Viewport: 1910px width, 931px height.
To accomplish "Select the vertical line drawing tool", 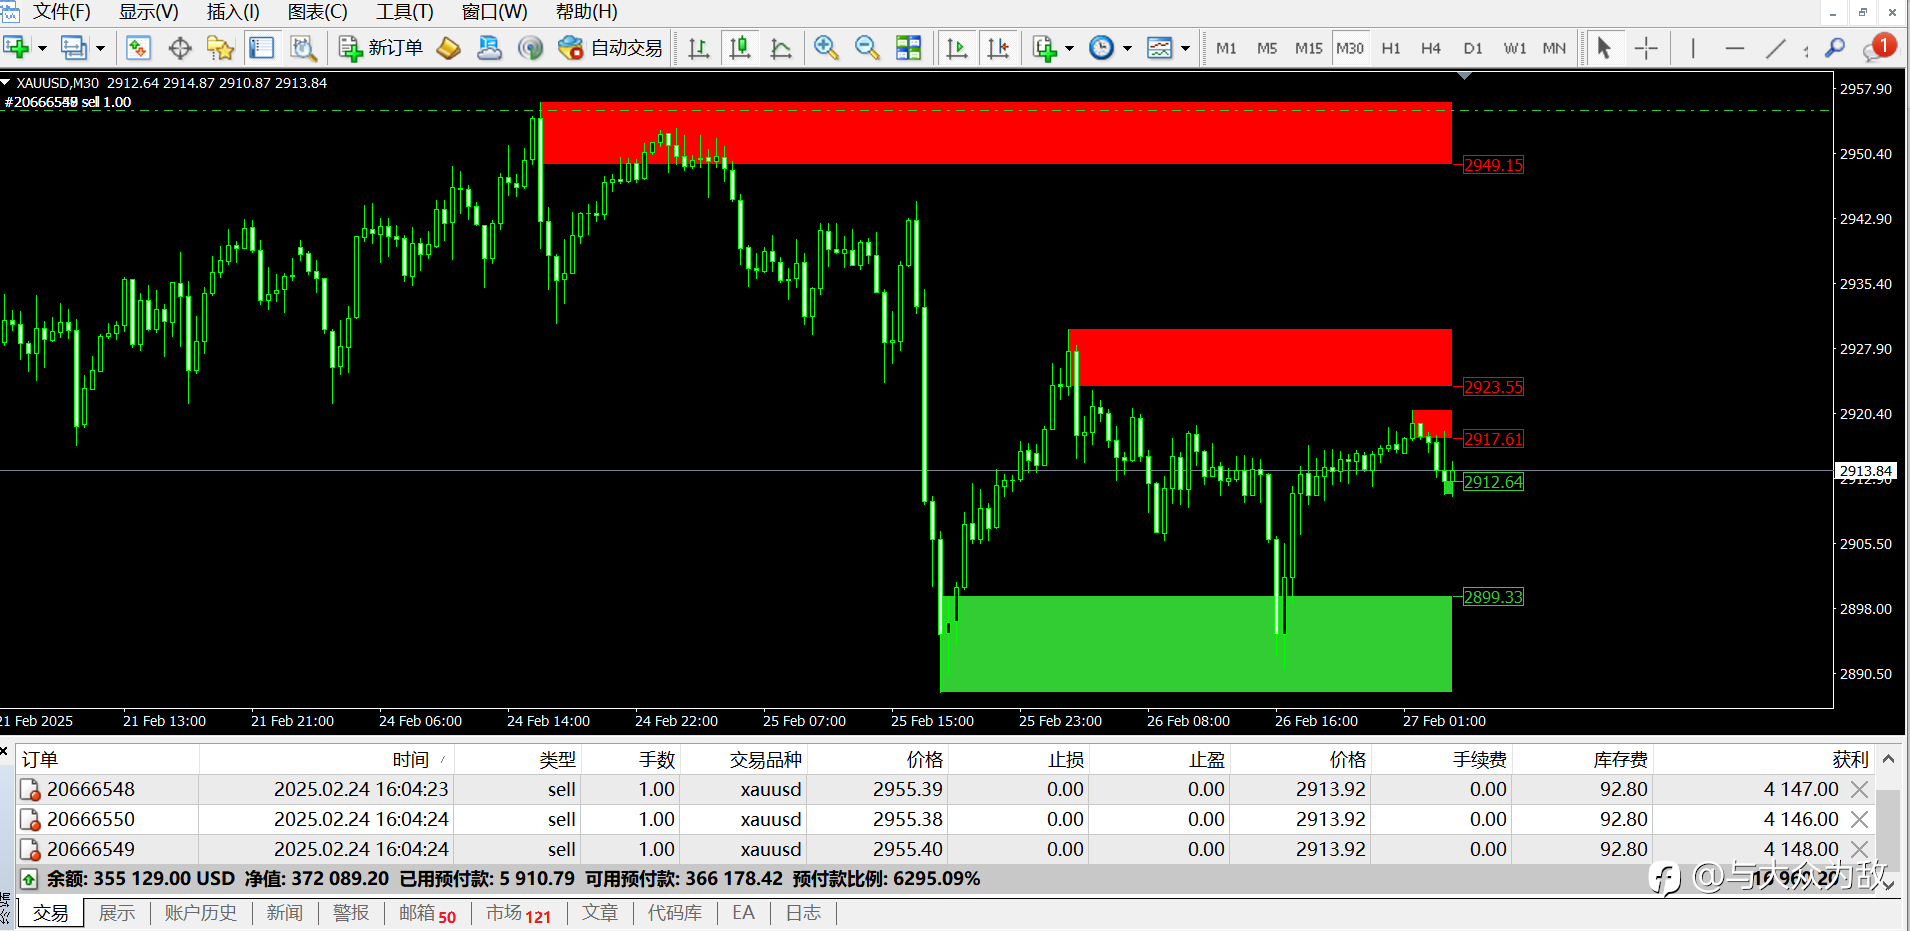I will [x=1692, y=48].
